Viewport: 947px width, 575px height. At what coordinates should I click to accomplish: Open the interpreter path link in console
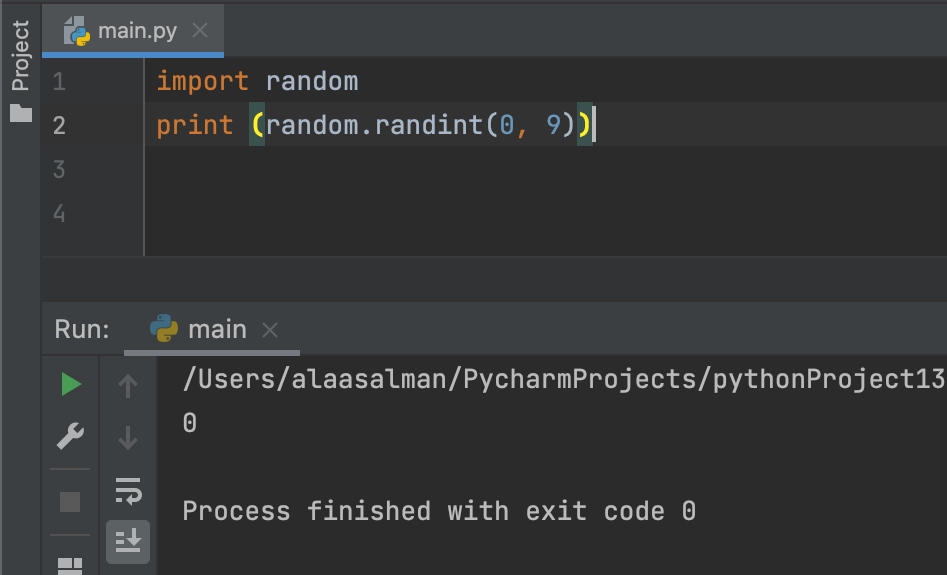(564, 379)
